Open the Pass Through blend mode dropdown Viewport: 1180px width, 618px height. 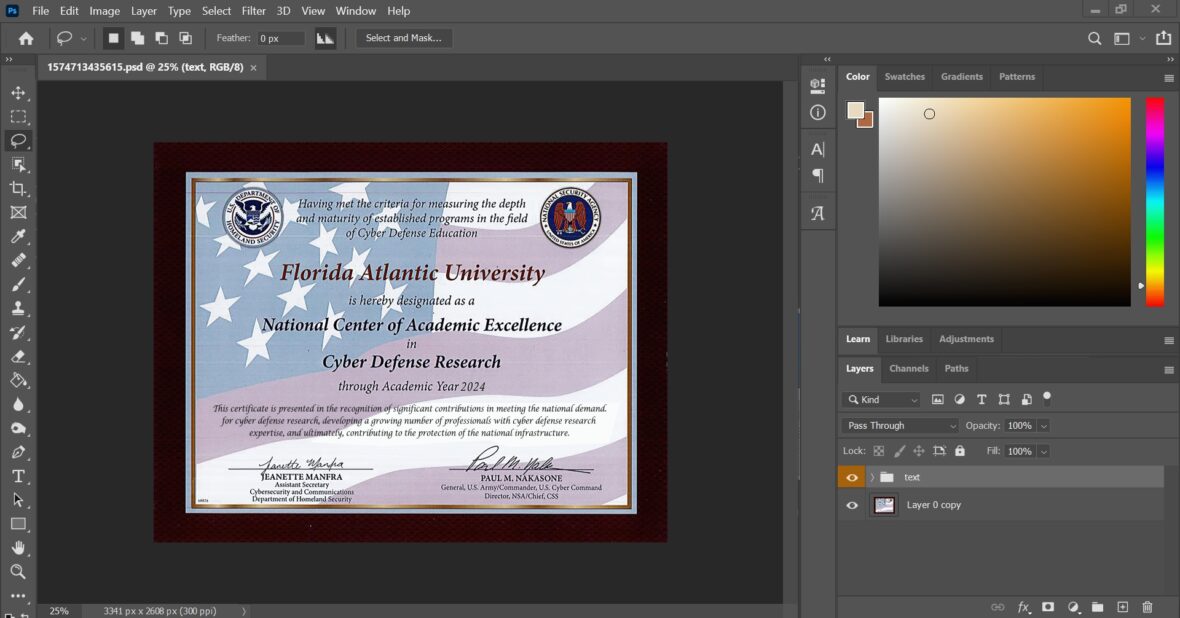coord(897,425)
